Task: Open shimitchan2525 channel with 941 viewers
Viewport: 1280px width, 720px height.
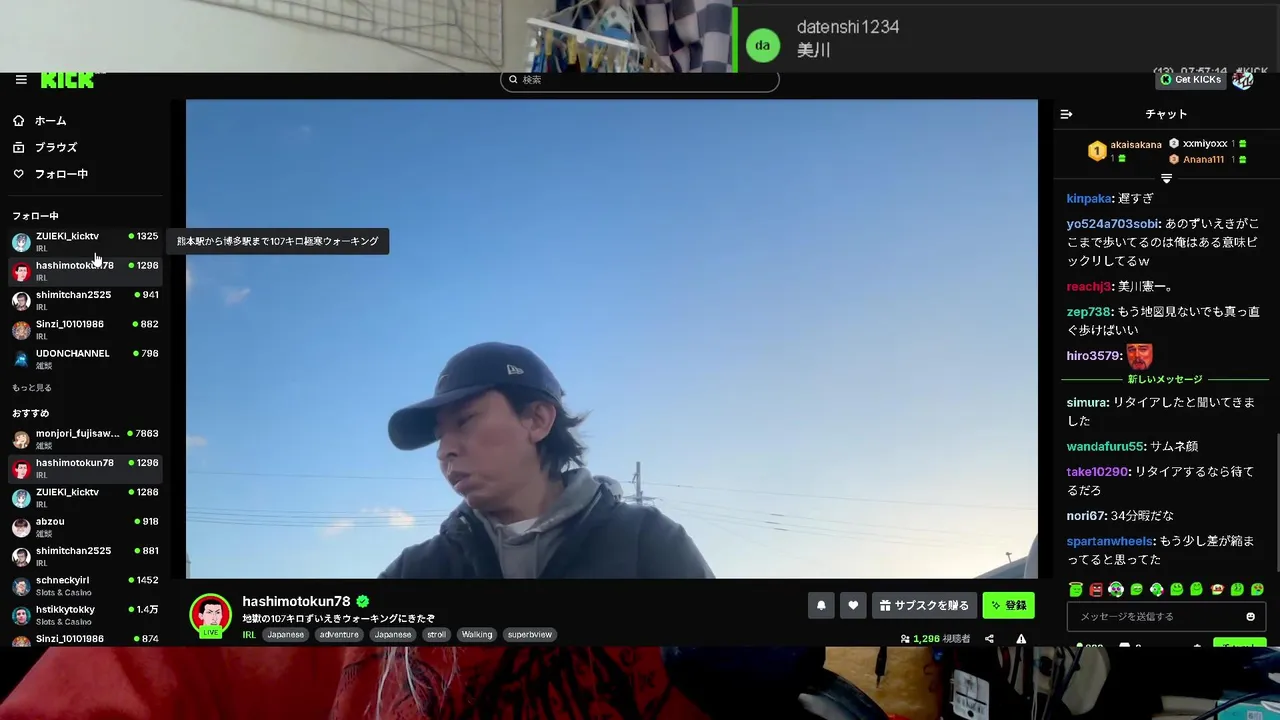Action: click(x=85, y=300)
